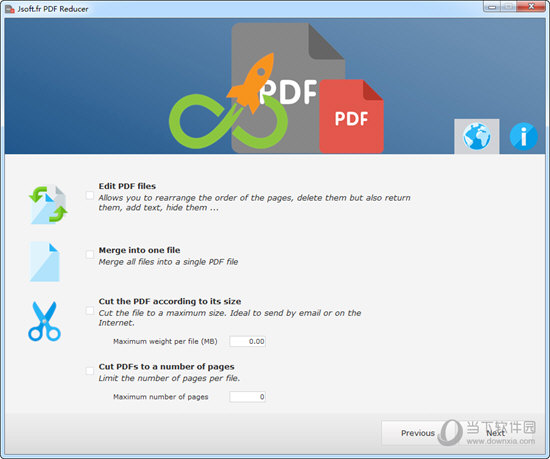550x459 pixels.
Task: Click the Edit PDF files rotate-pages icon
Action: tap(48, 204)
